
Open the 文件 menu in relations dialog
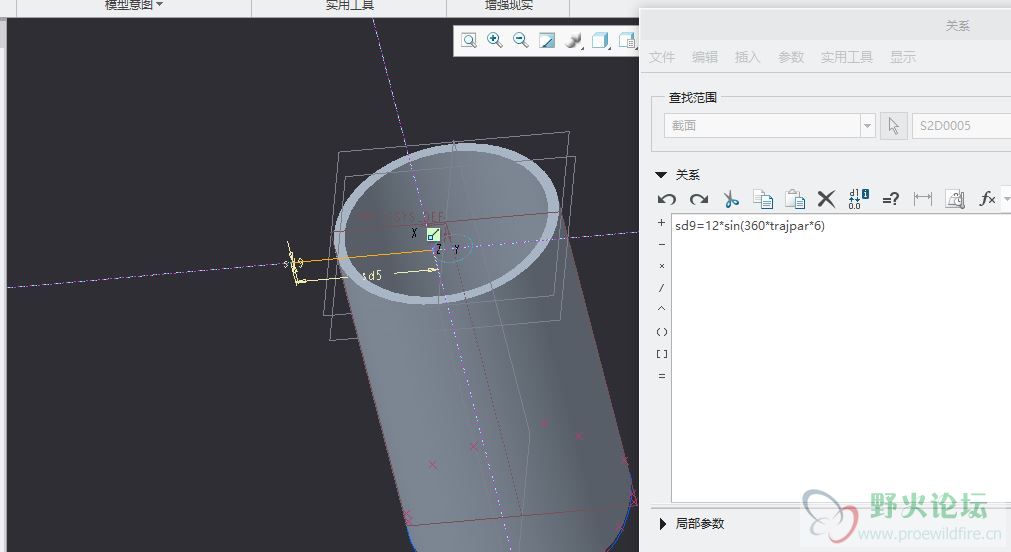(662, 57)
